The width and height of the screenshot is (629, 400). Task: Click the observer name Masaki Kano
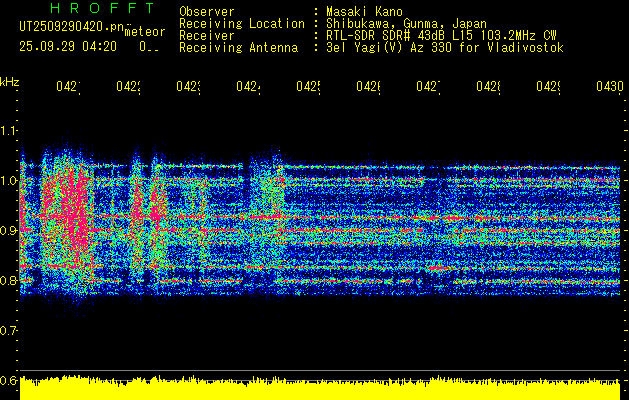[x=364, y=12]
